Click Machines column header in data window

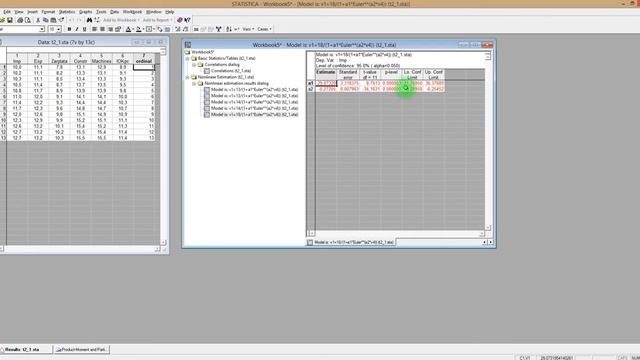click(101, 58)
